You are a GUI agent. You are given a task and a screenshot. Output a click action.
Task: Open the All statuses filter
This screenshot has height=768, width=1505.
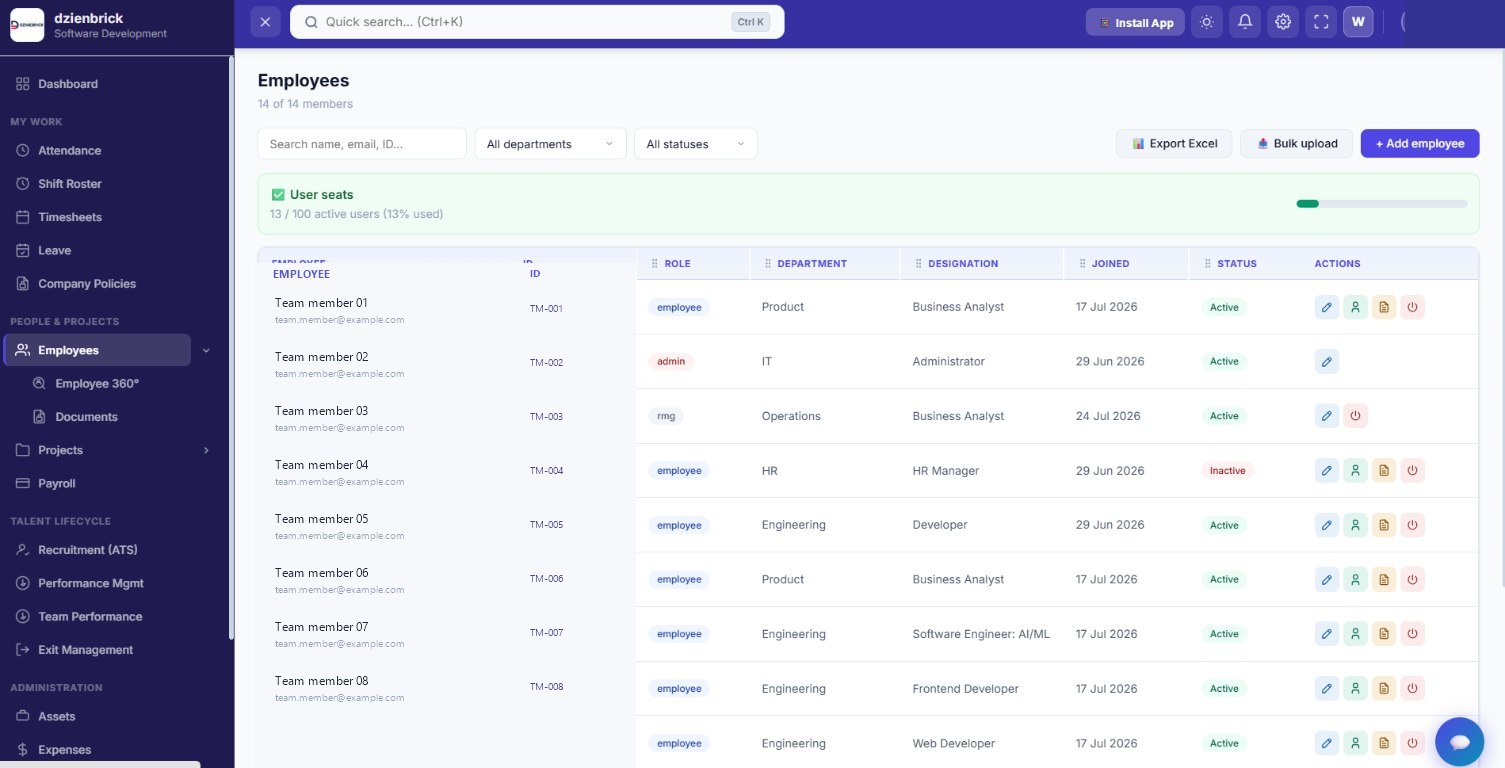click(x=696, y=144)
